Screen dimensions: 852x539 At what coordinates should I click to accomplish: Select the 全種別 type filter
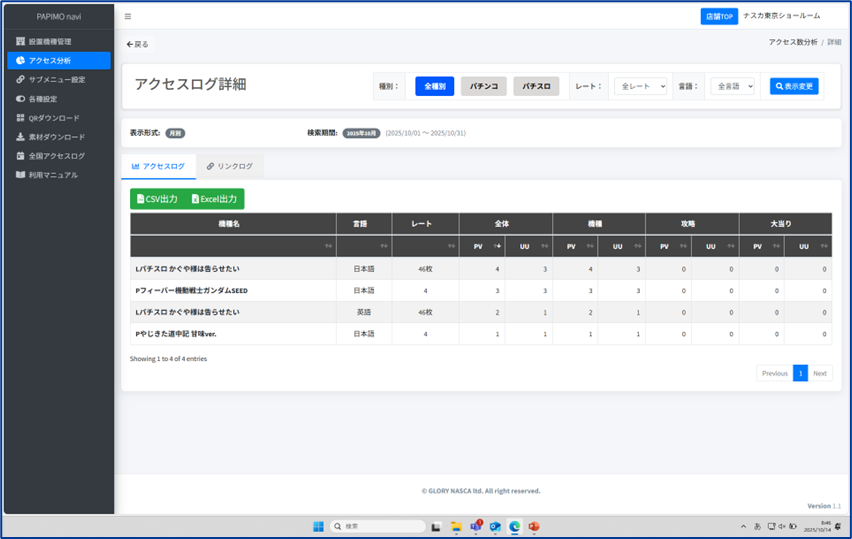point(434,87)
